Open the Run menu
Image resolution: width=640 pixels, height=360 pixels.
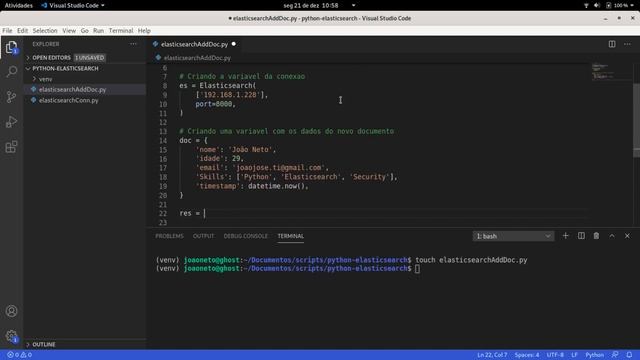point(98,31)
